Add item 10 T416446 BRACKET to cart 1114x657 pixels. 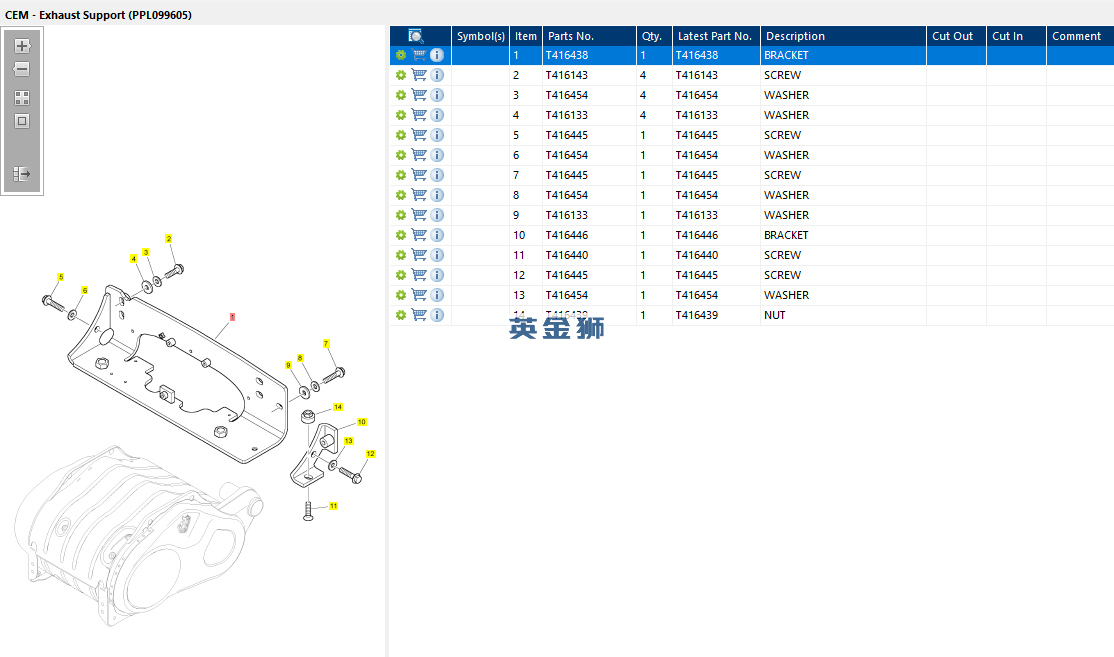[419, 234]
